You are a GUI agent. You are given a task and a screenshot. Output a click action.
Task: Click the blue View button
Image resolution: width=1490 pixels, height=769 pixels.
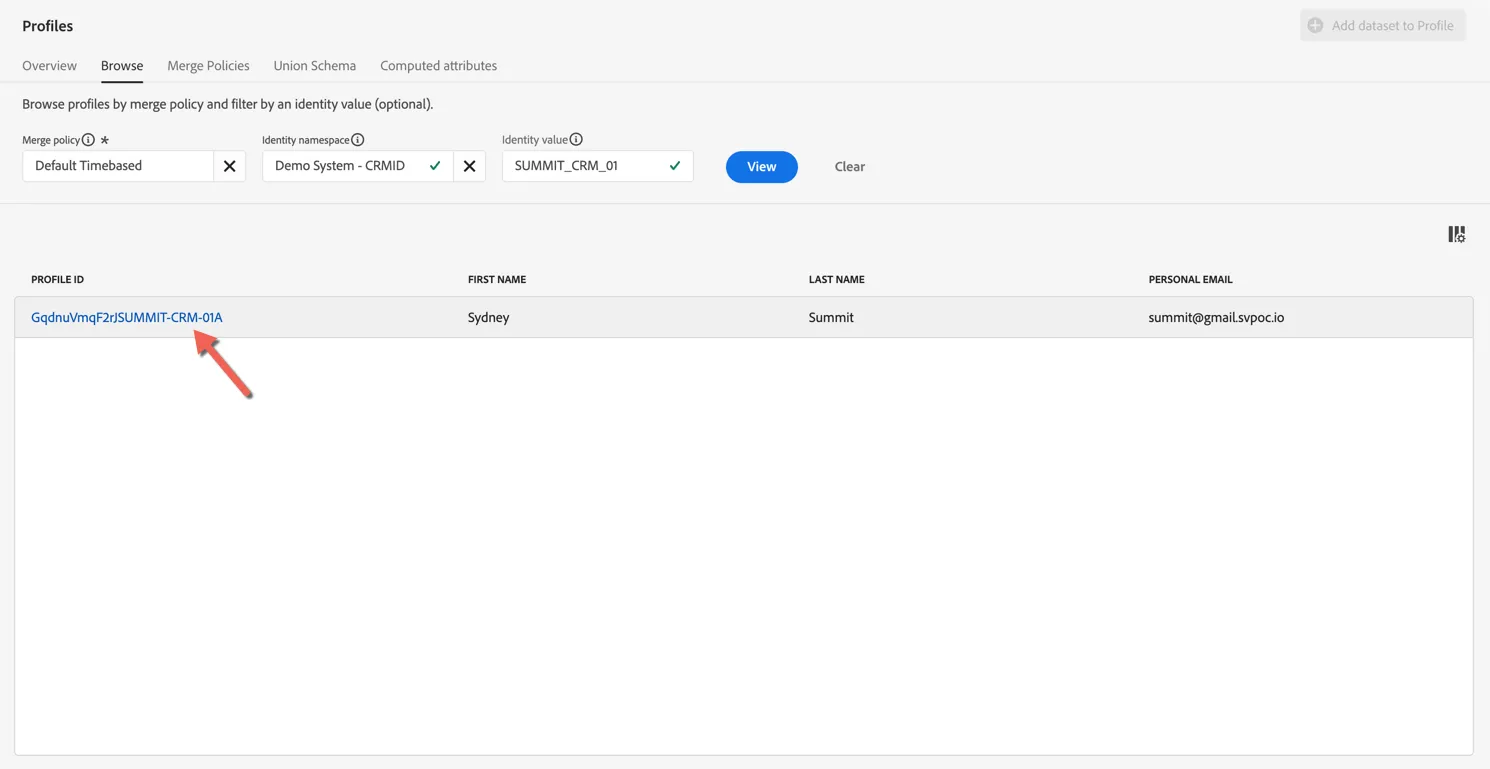click(x=762, y=167)
